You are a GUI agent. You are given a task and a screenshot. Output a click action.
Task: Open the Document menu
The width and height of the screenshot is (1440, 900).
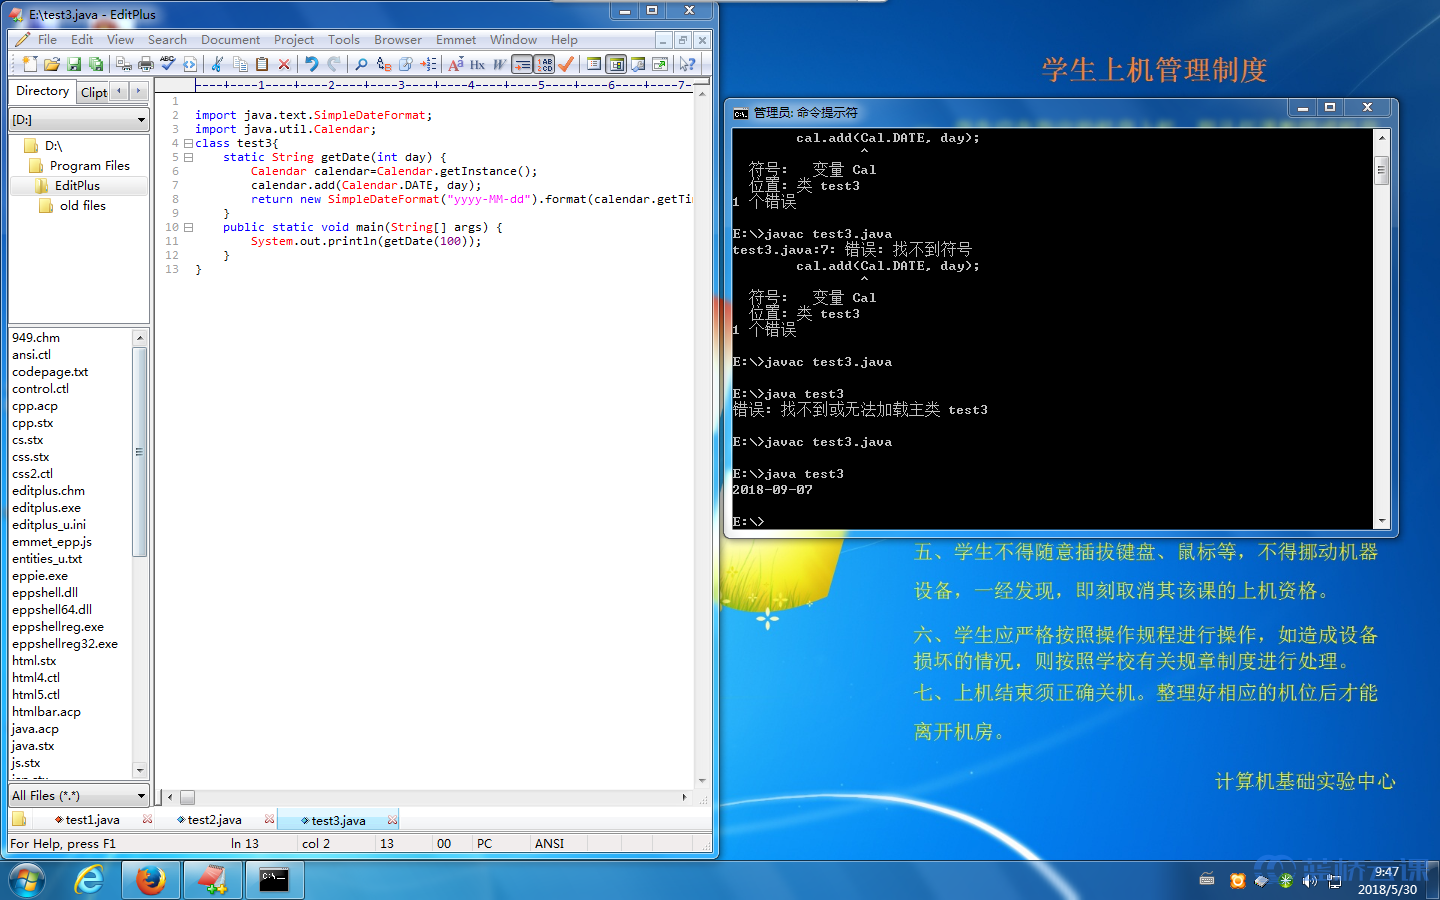(230, 40)
